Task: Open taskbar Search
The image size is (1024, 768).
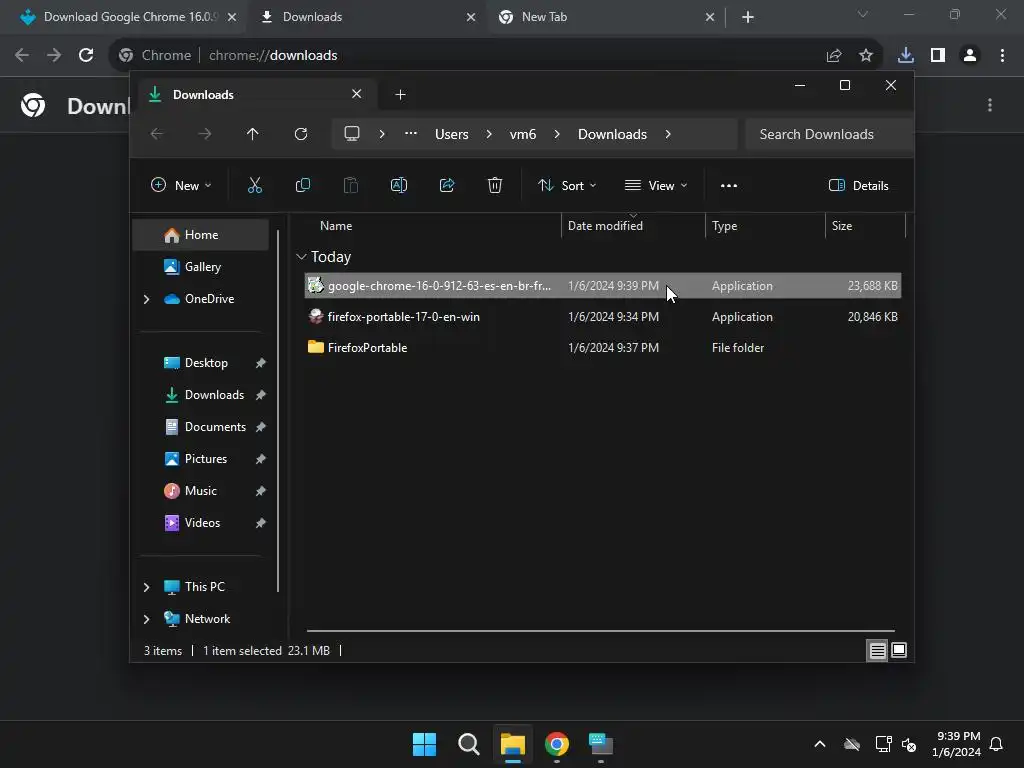Action: (468, 744)
